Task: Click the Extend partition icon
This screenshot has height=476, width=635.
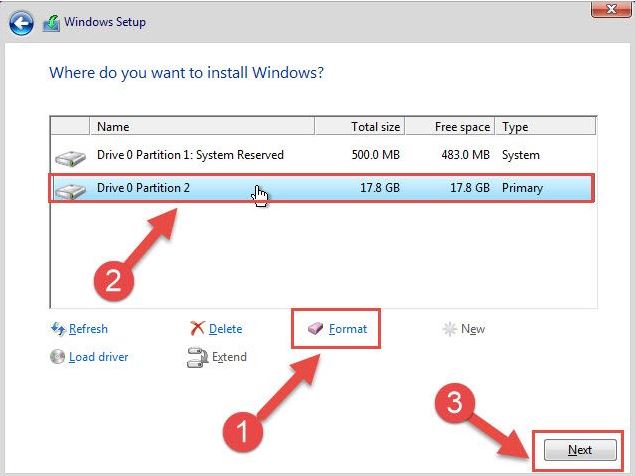Action: (x=197, y=357)
